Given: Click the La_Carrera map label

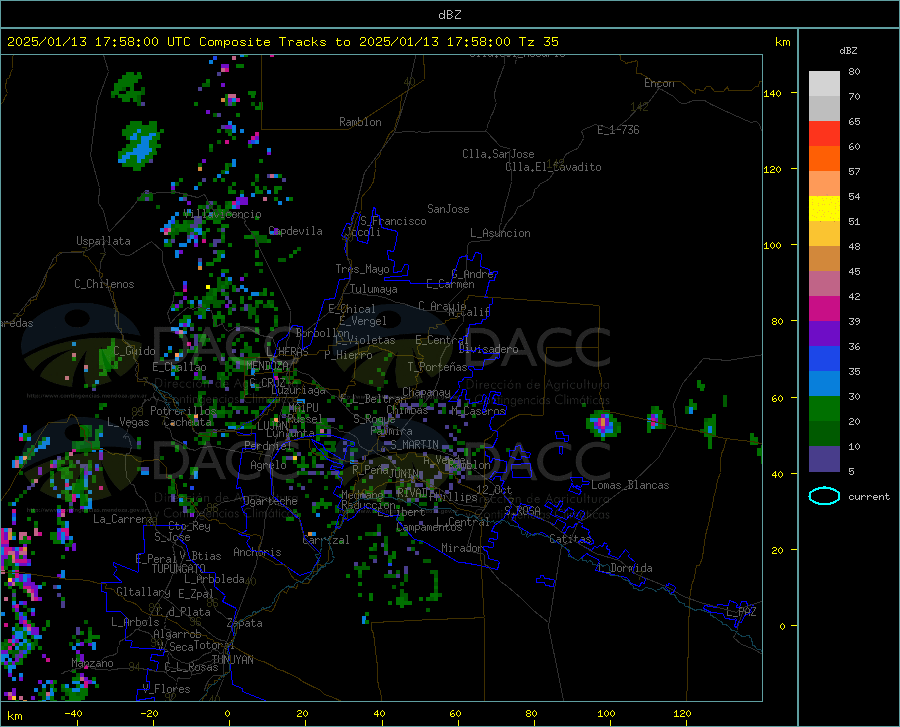Looking at the screenshot, I should pyautogui.click(x=123, y=519).
